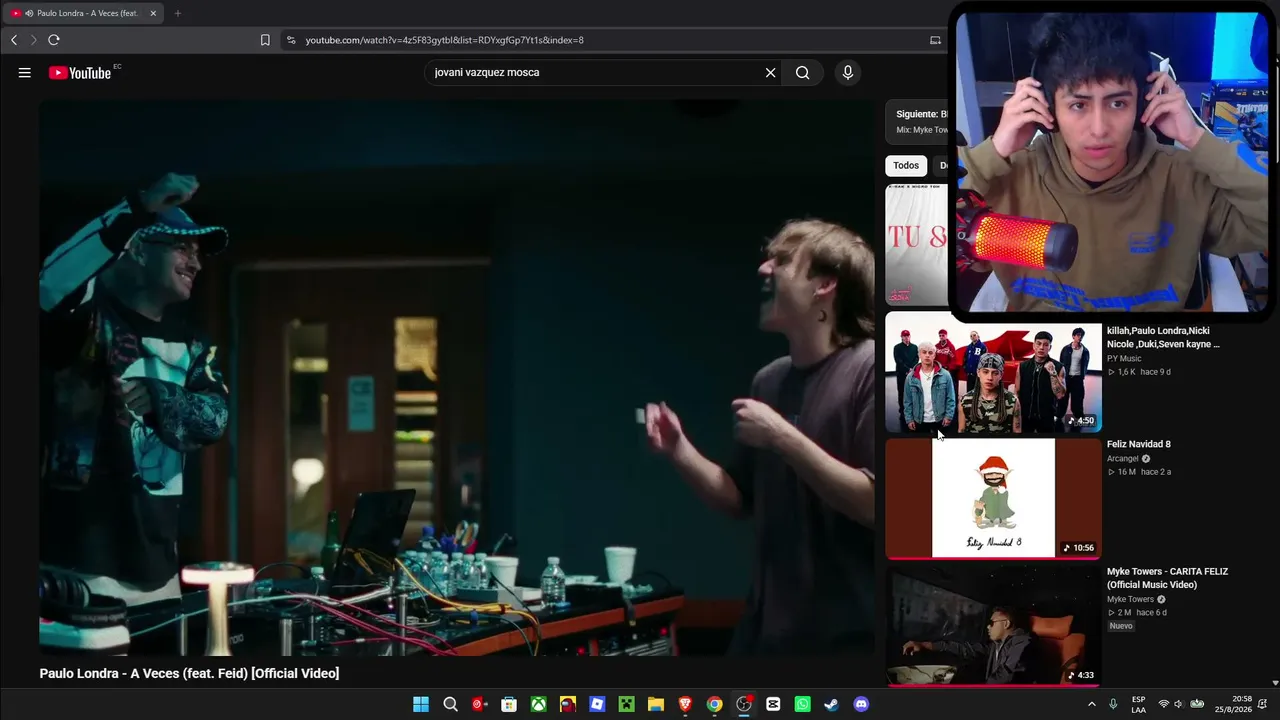
Task: Open Windows taskbar search
Action: [450, 704]
